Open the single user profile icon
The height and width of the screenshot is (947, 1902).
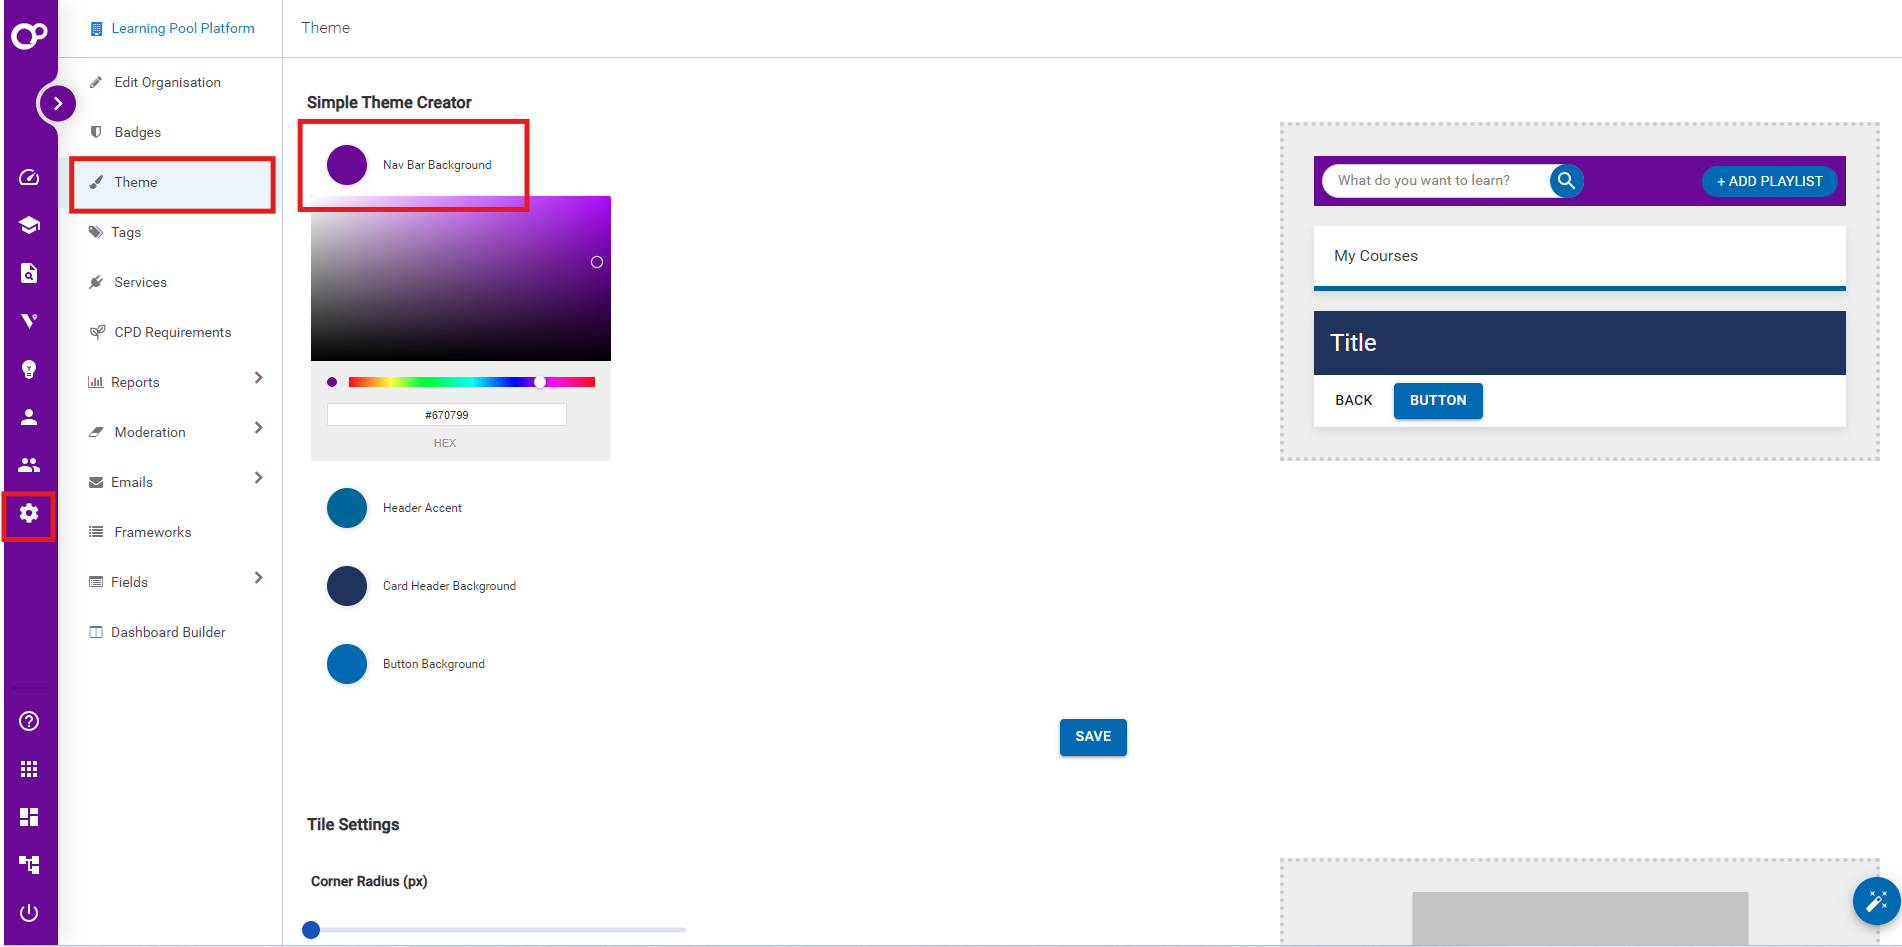pos(29,417)
